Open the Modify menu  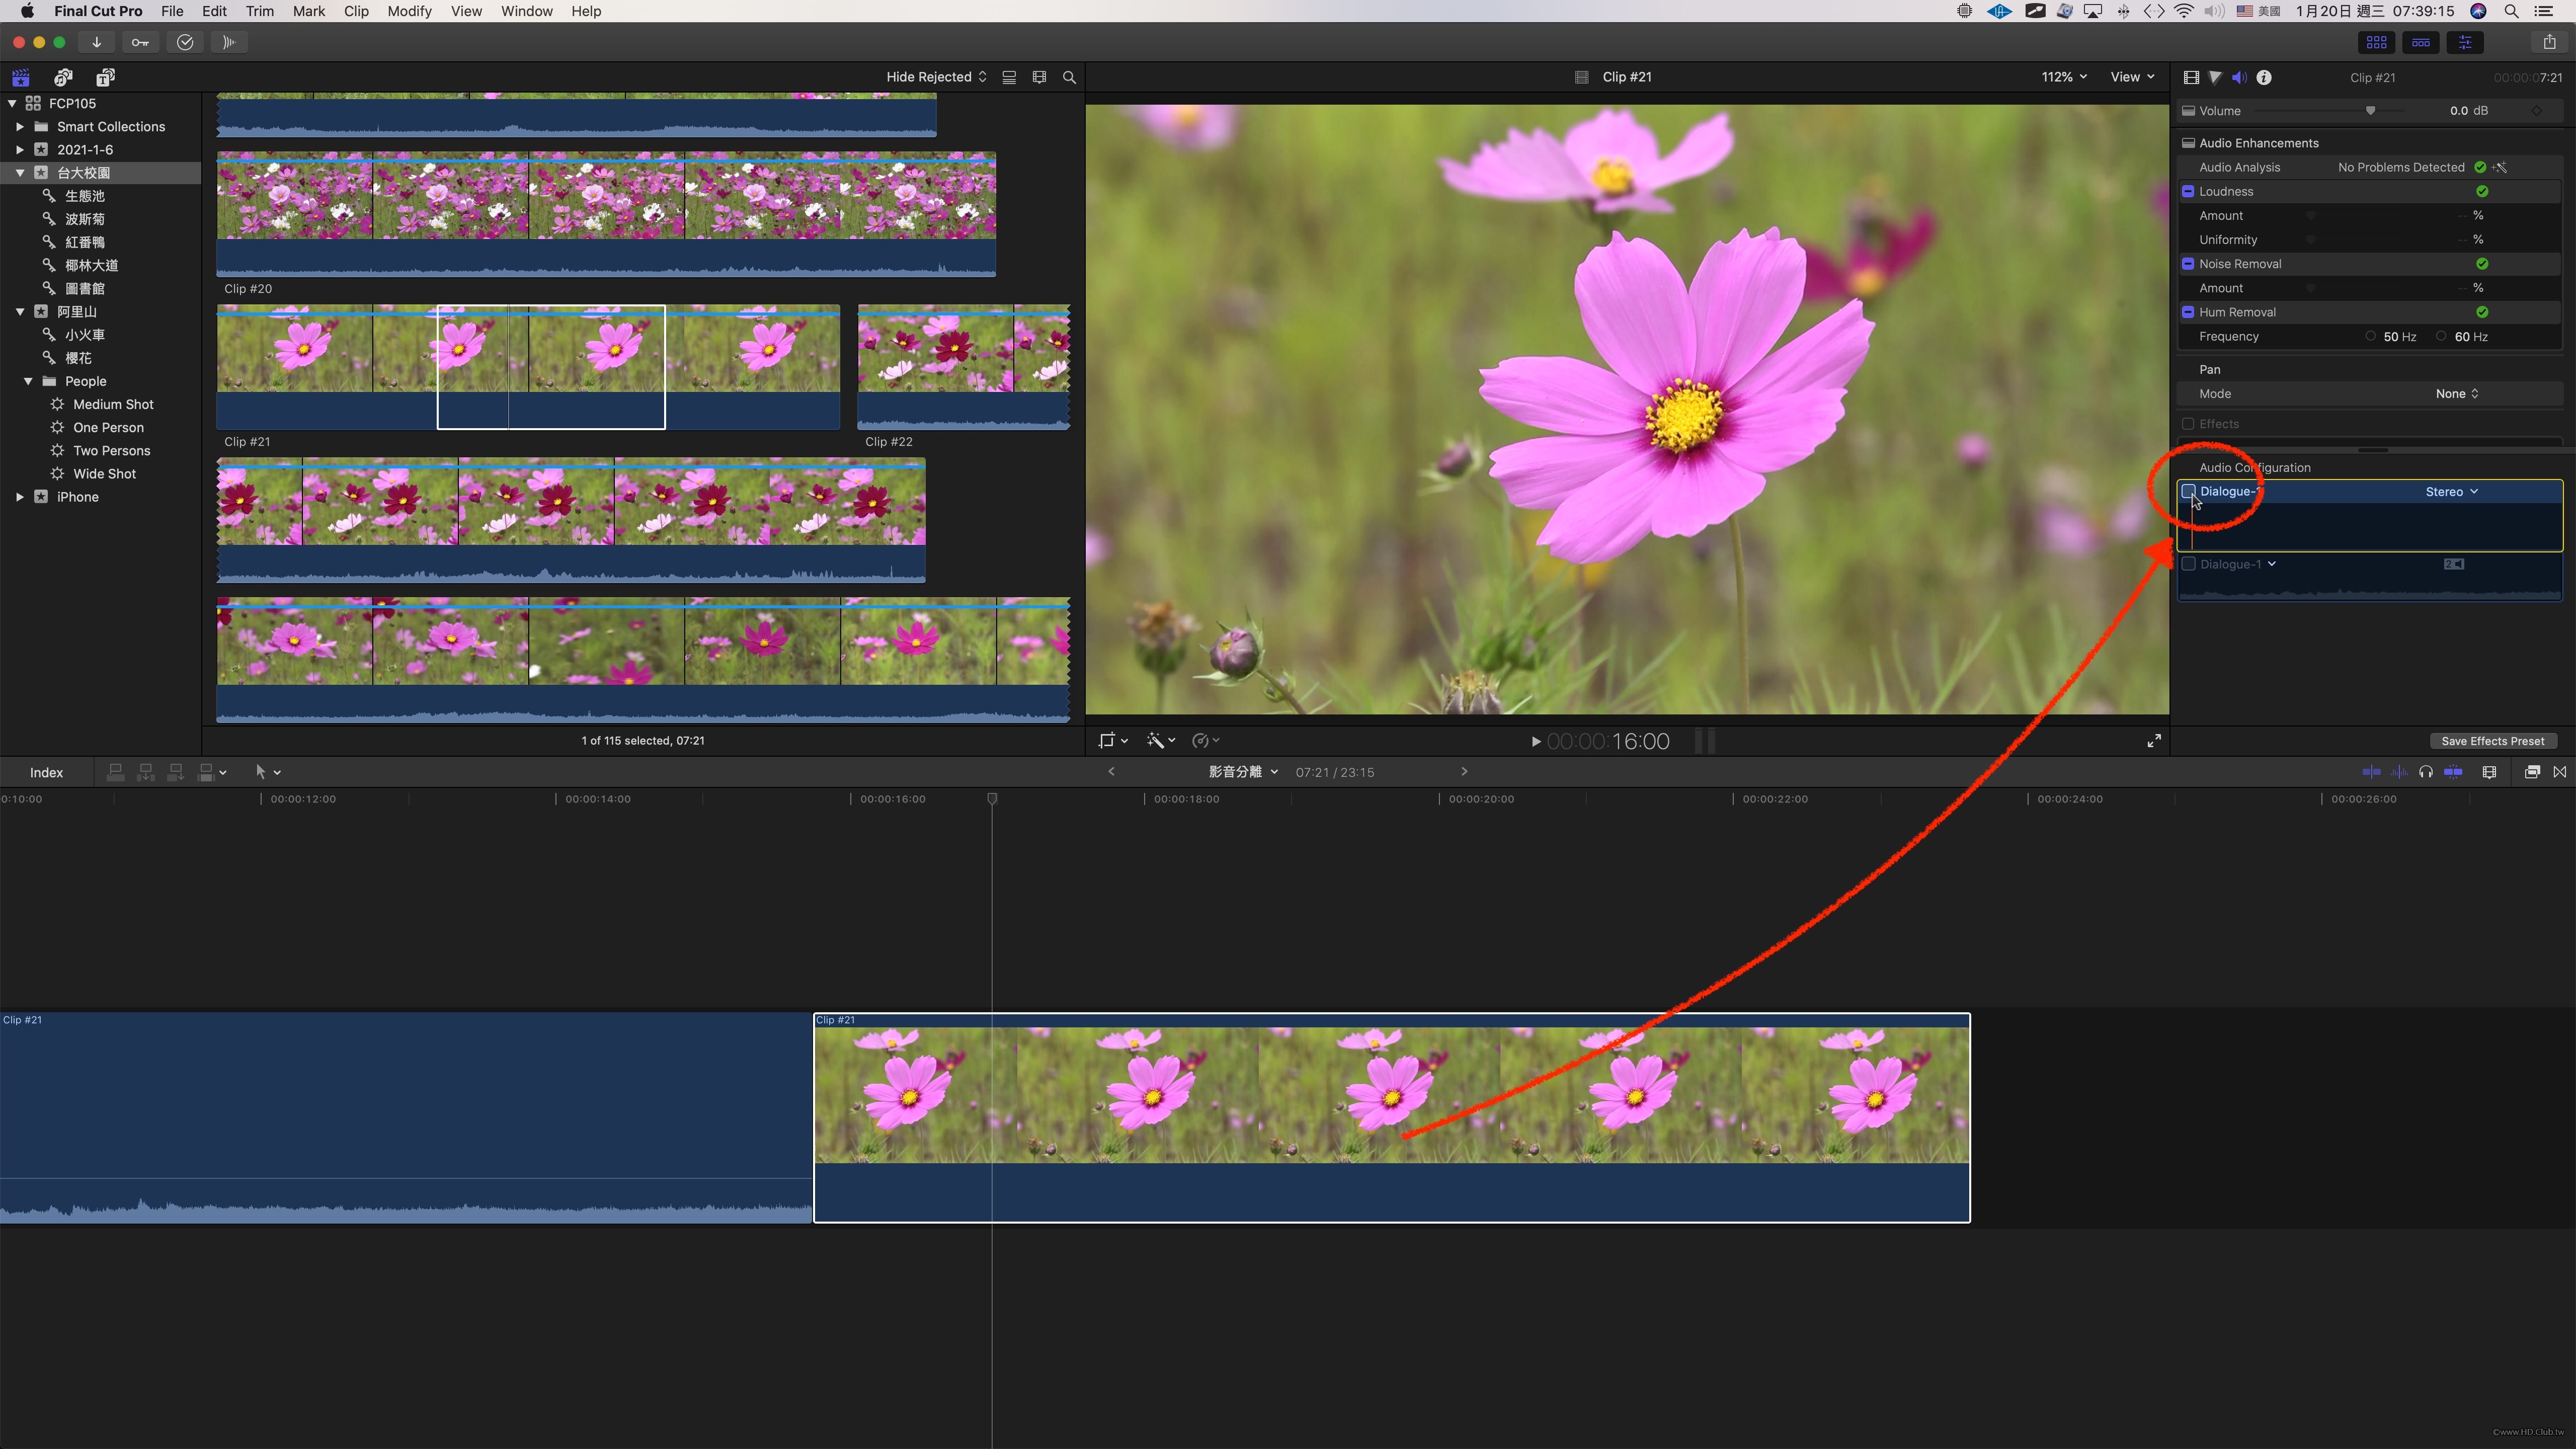click(409, 11)
